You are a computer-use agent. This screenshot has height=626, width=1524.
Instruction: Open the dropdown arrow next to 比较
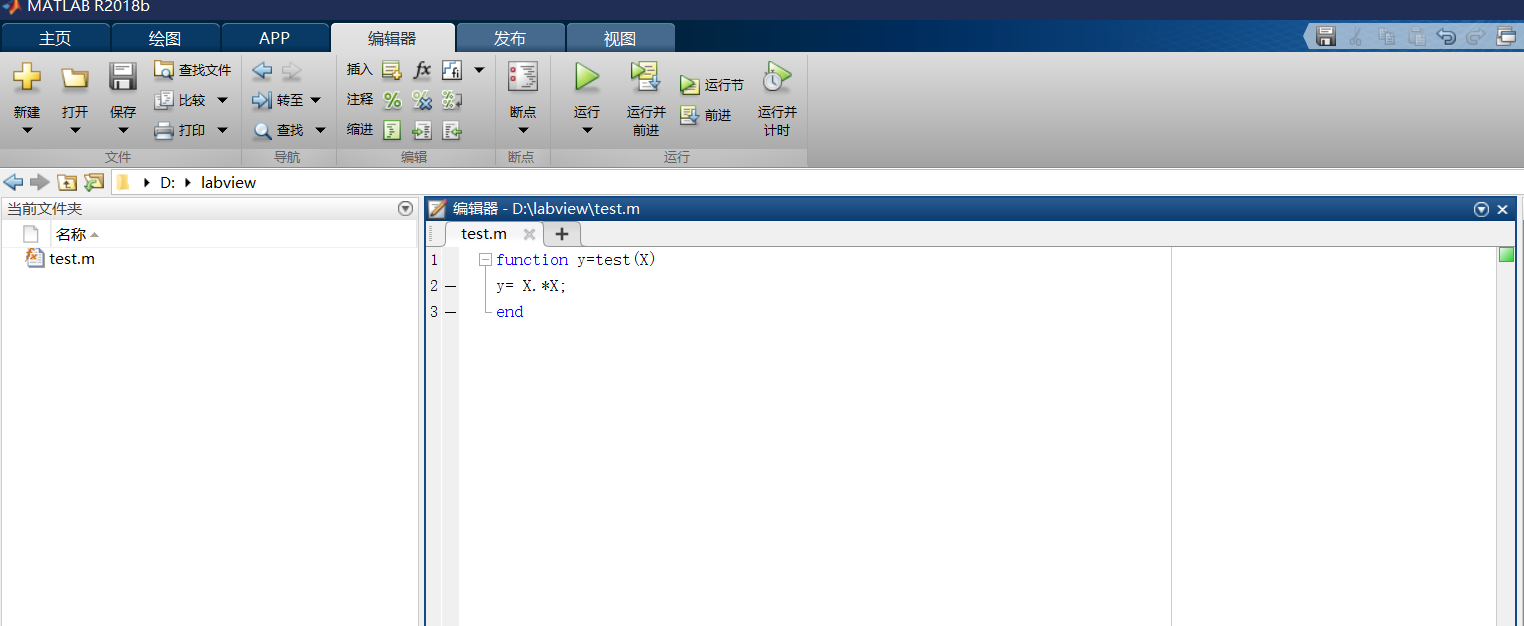pyautogui.click(x=222, y=100)
